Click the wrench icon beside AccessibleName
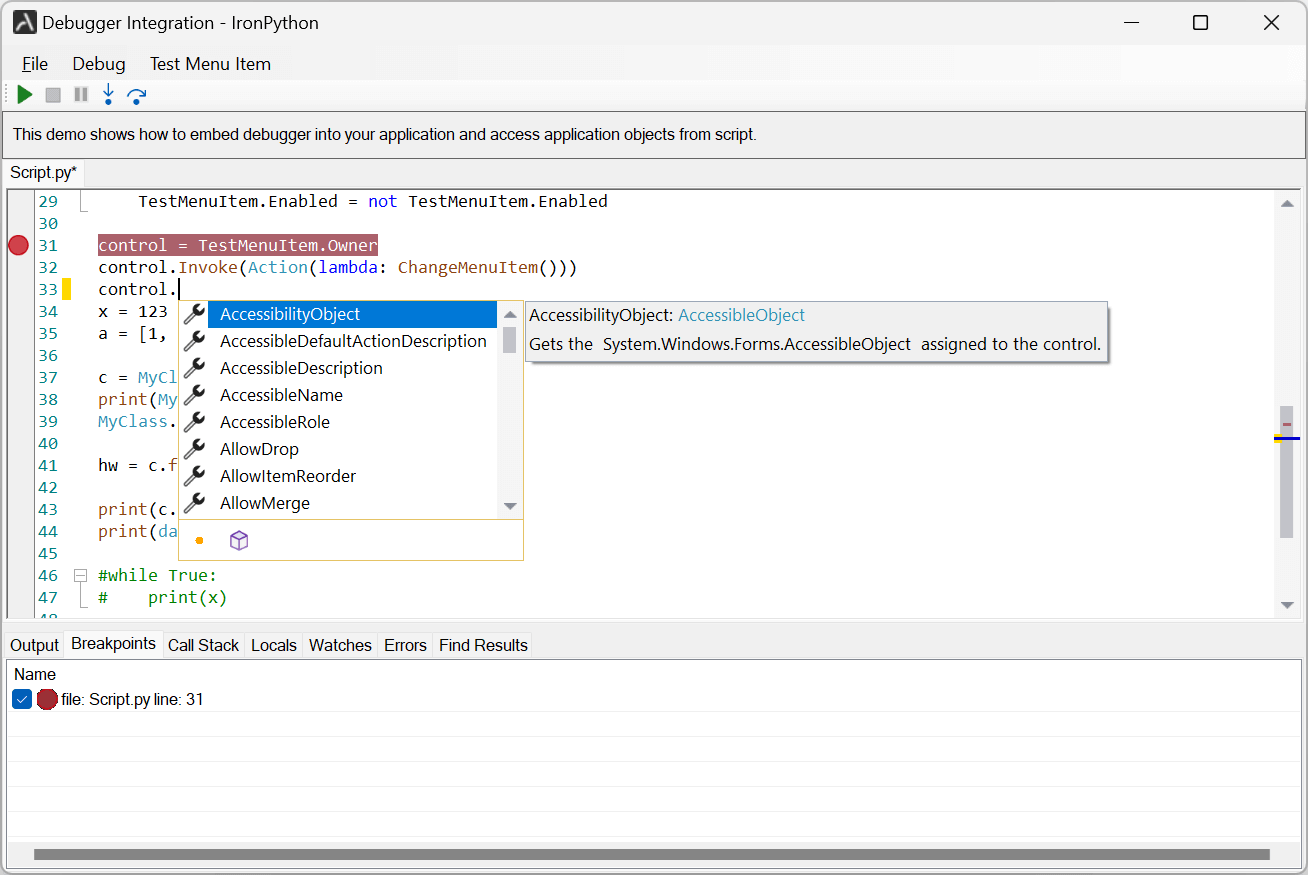Image resolution: width=1308 pixels, height=875 pixels. pyautogui.click(x=195, y=395)
